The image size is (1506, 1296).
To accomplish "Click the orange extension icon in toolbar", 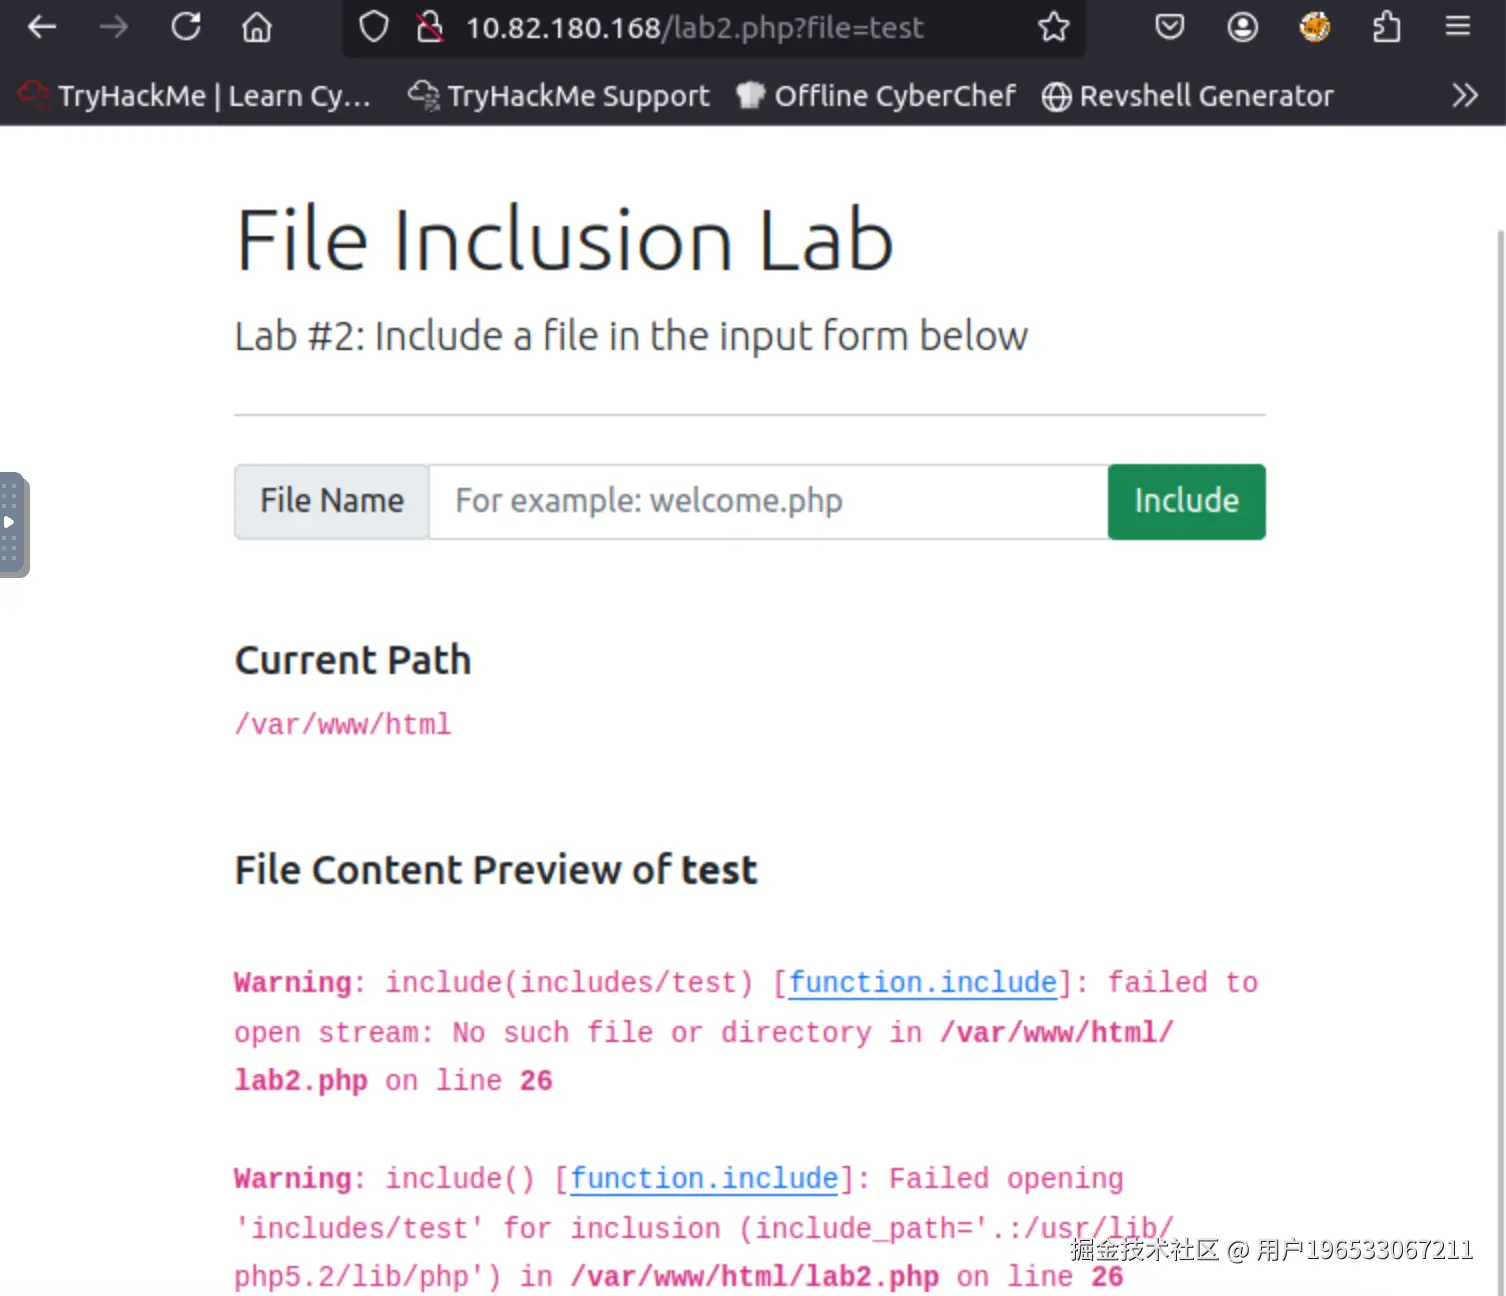I will [x=1314, y=27].
